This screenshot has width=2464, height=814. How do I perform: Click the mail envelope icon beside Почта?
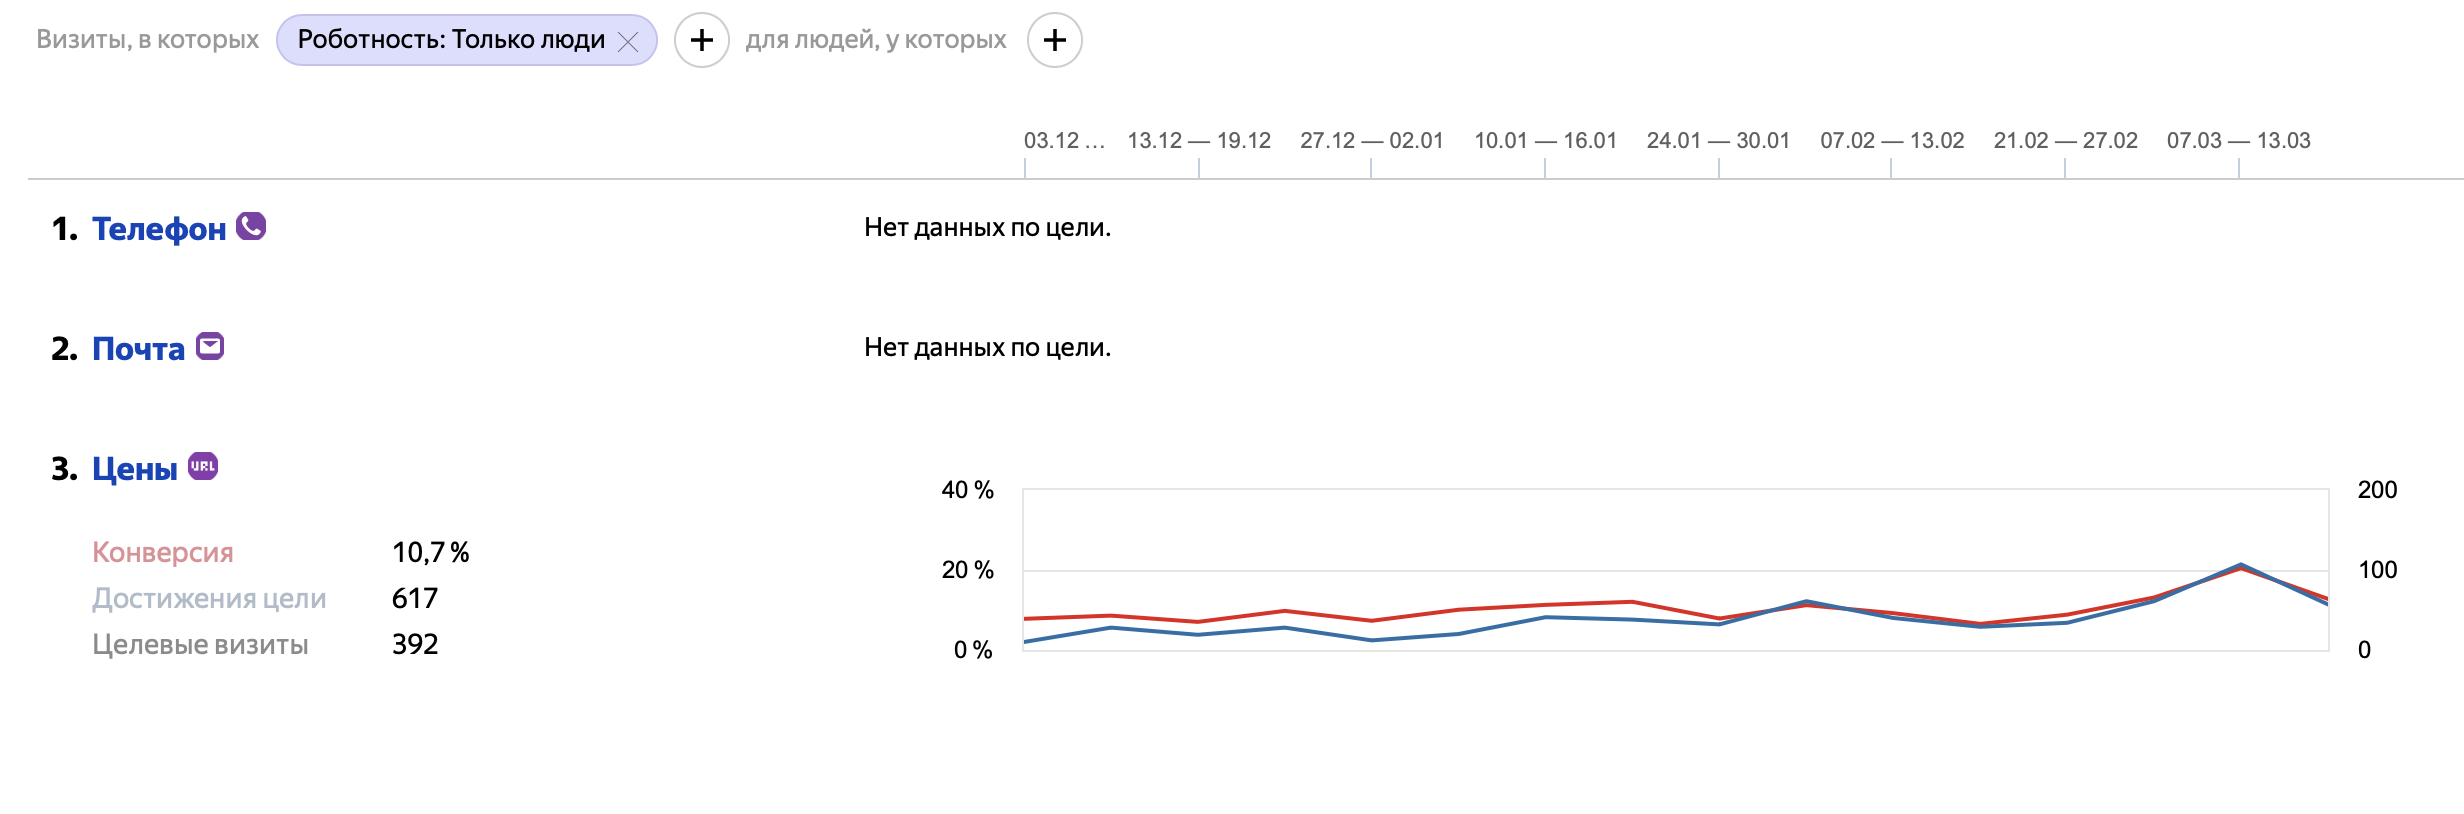point(210,346)
